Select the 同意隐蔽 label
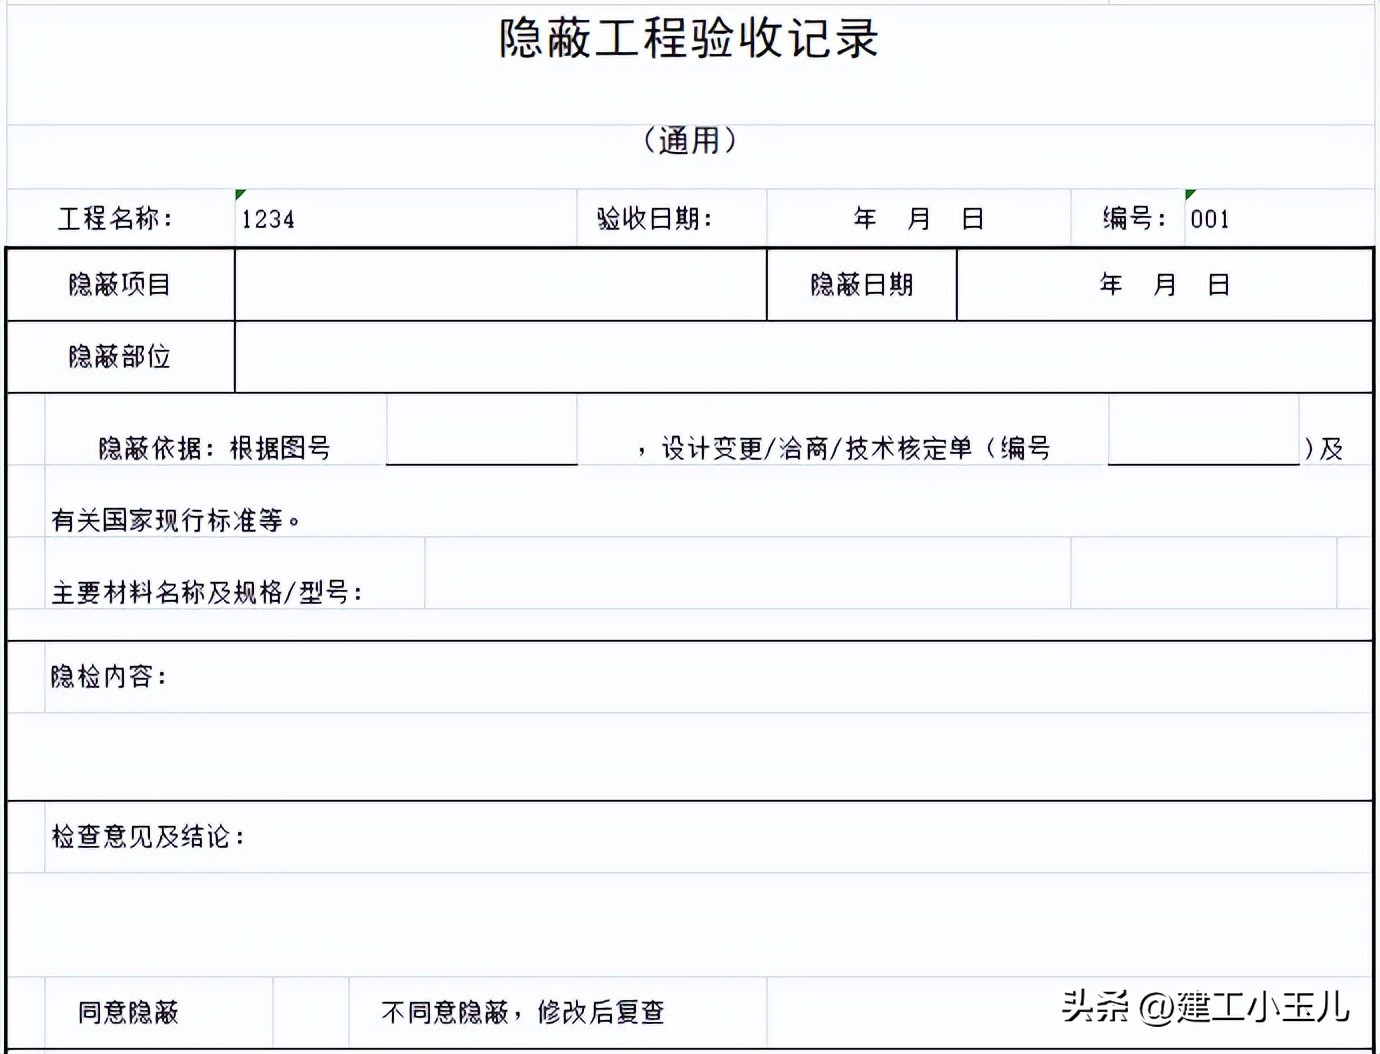1380x1054 pixels. (130, 1012)
